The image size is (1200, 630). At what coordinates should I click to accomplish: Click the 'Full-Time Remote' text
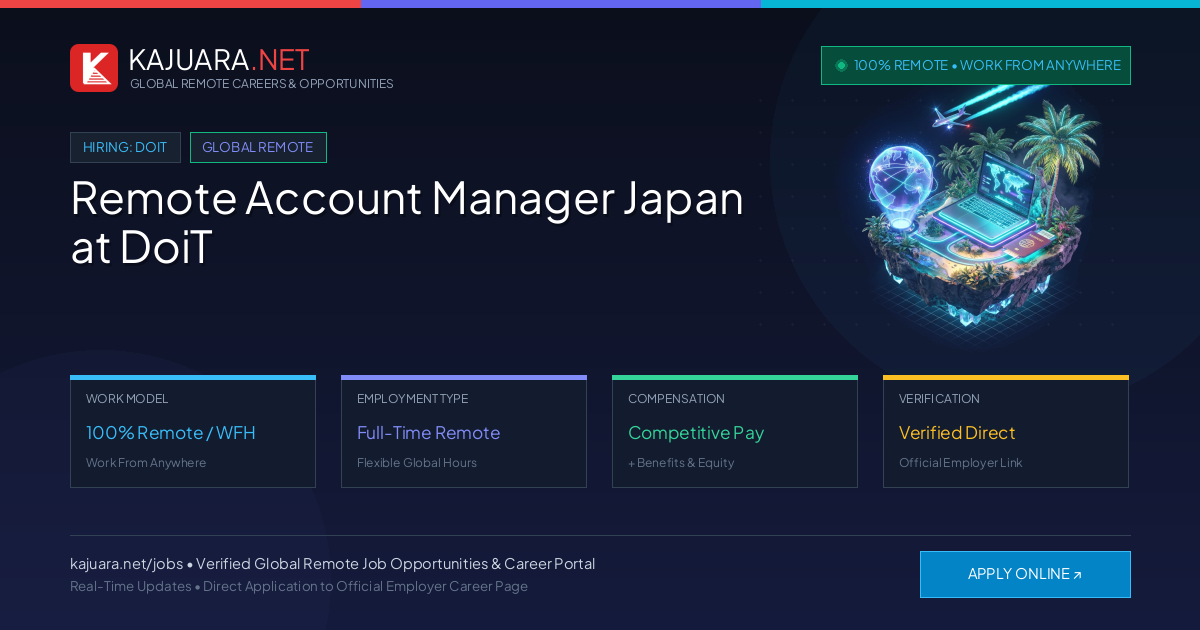(x=428, y=433)
